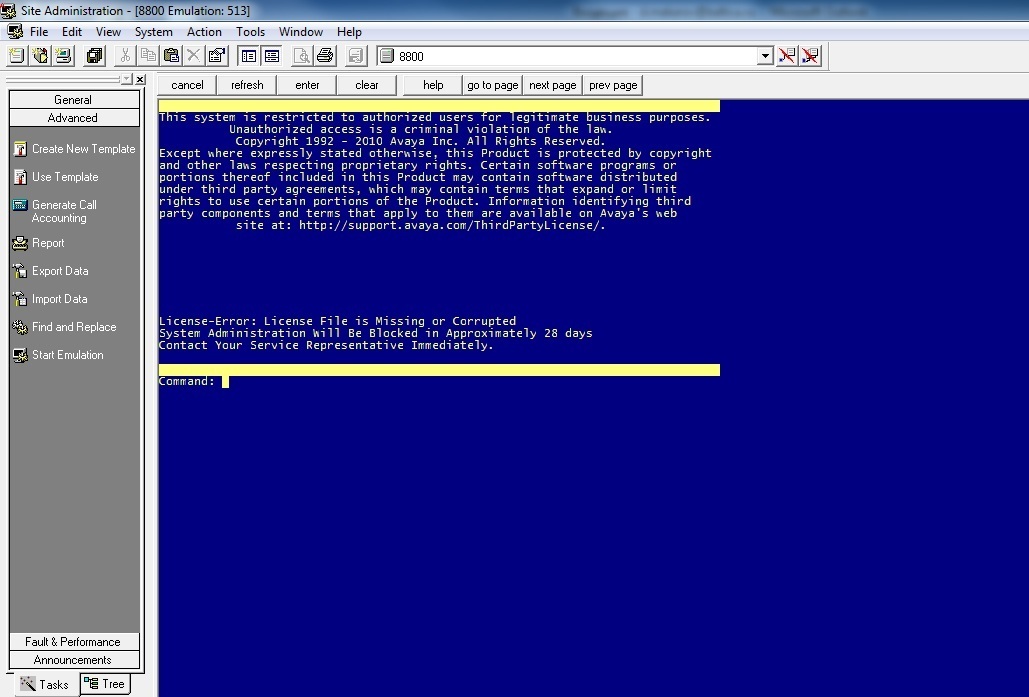Switch to the Tasks tab

(x=45, y=684)
